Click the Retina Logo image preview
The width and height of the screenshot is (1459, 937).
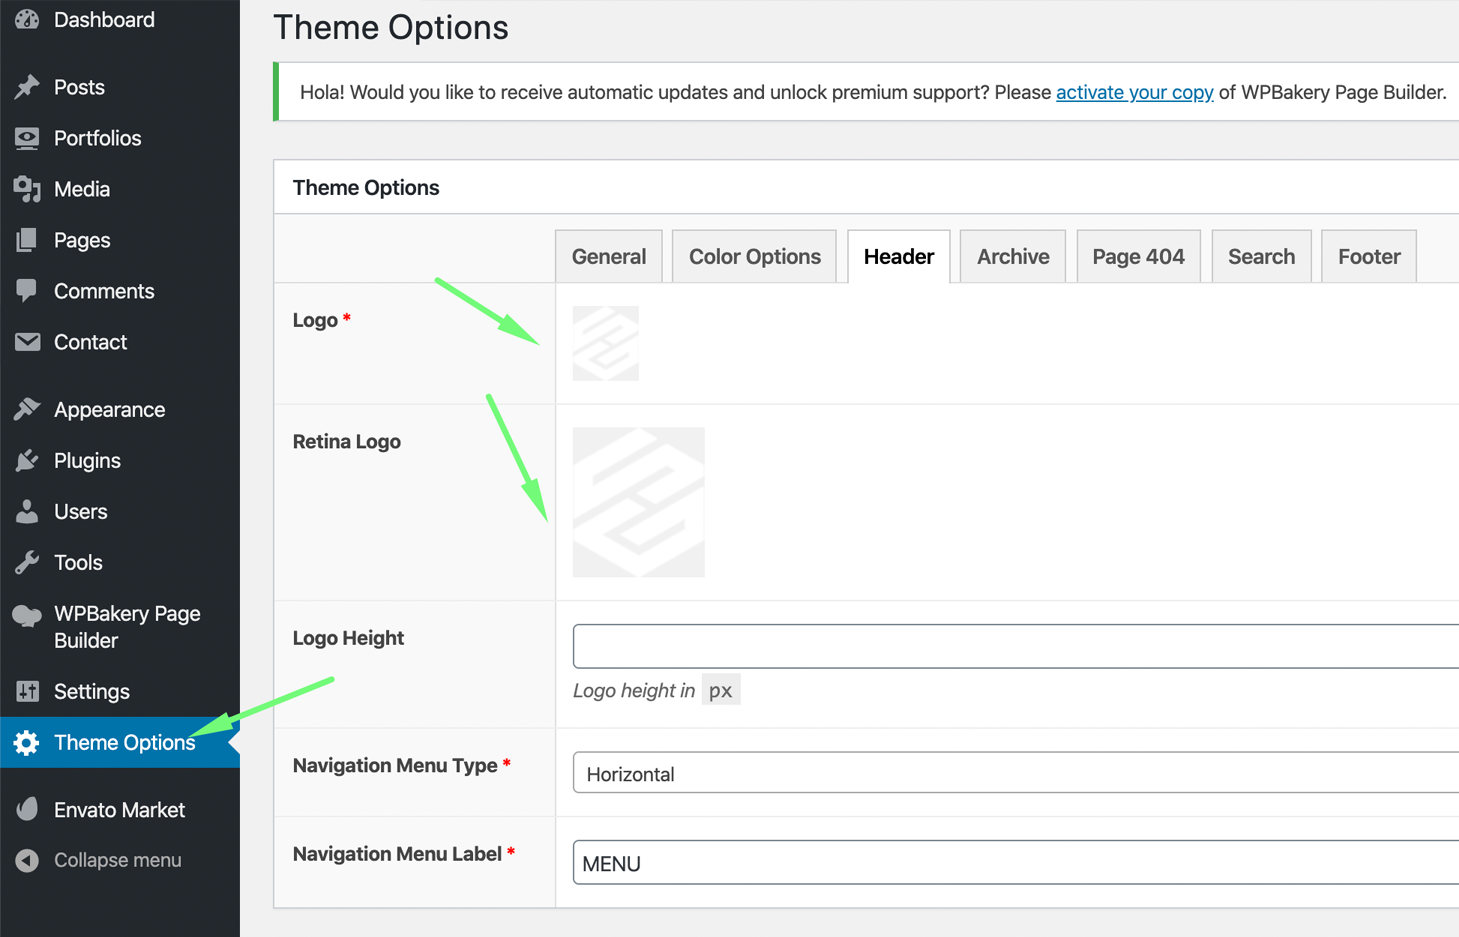coord(638,502)
